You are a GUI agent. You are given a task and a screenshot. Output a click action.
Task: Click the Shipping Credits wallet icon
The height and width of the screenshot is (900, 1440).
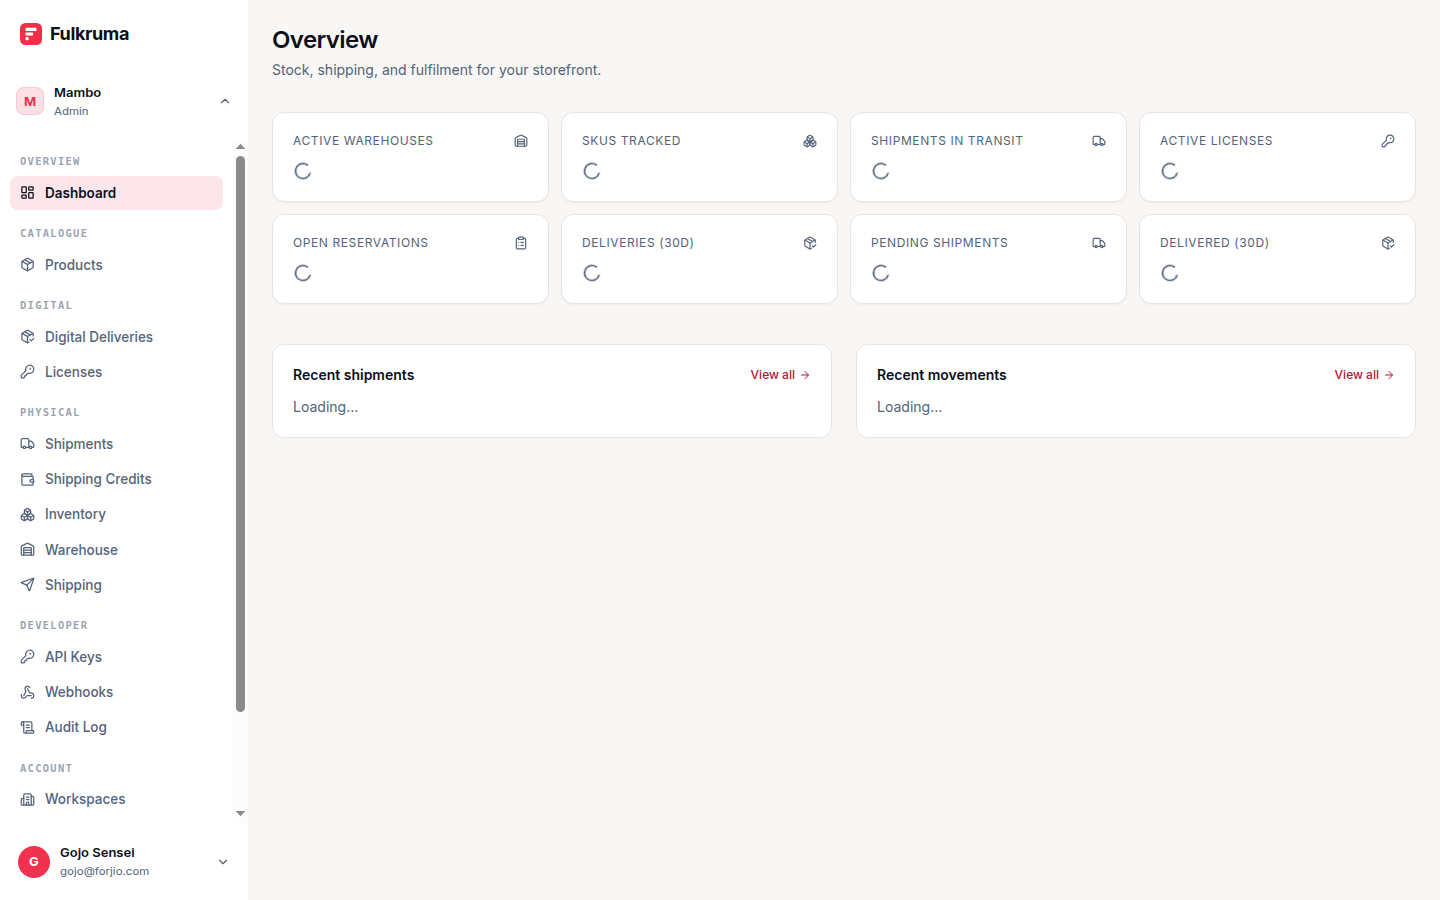[28, 479]
